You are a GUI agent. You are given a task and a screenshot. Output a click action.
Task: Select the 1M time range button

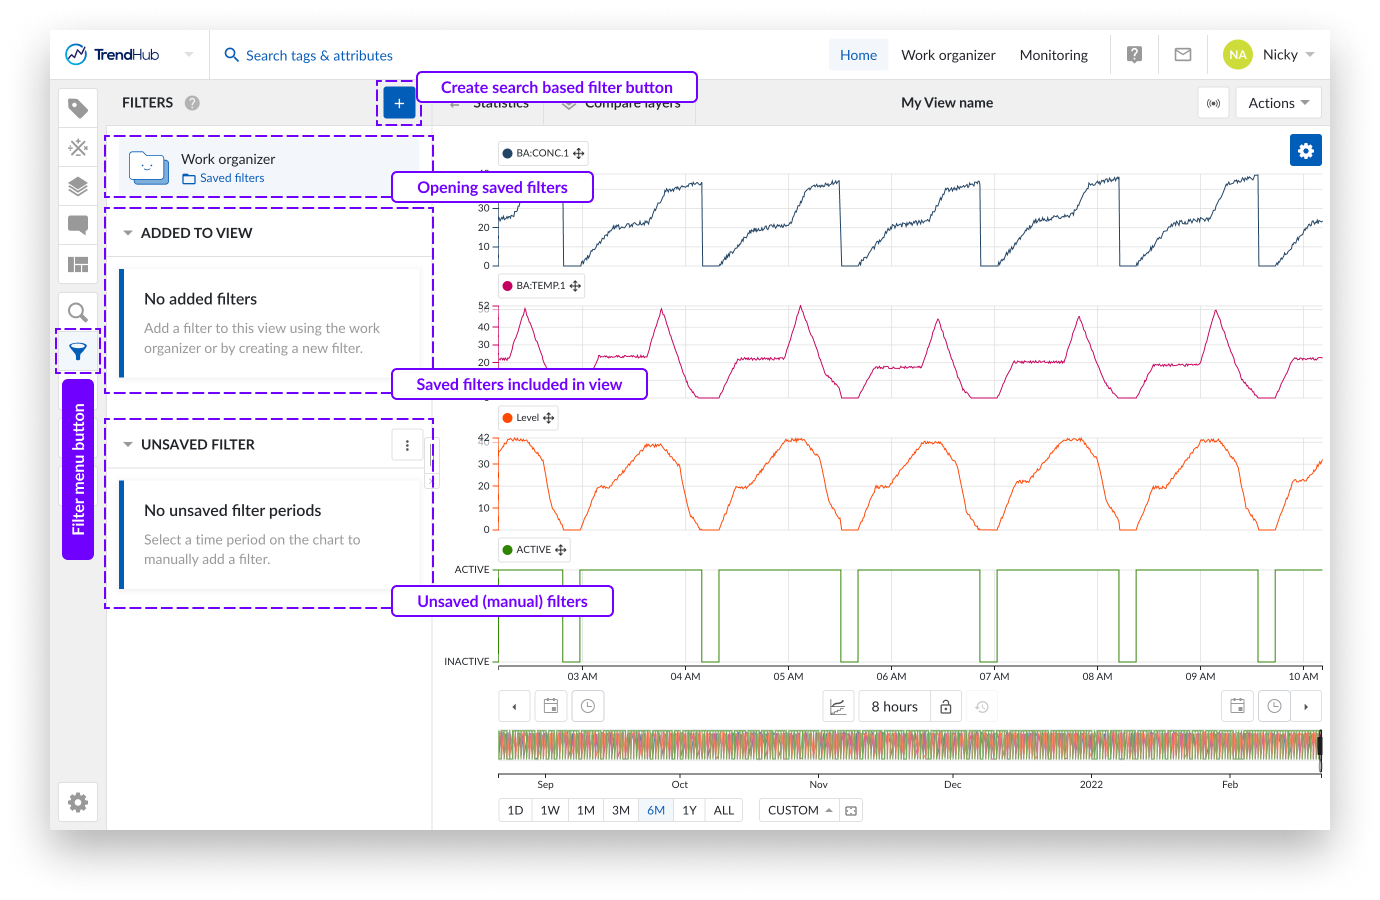[x=586, y=810]
